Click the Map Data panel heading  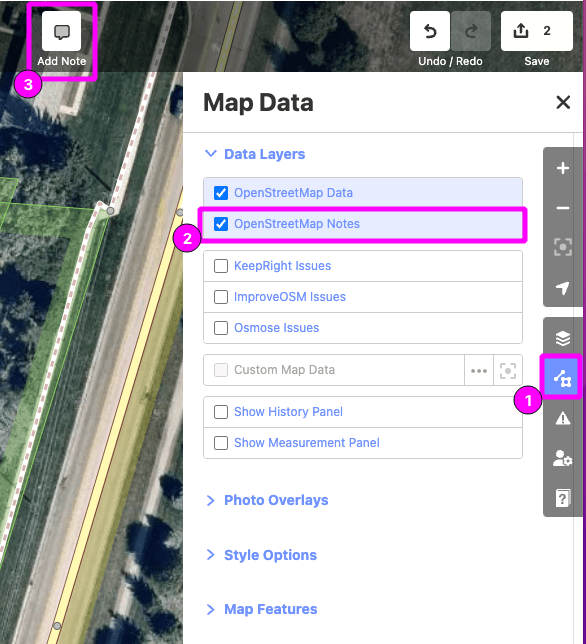pos(258,102)
